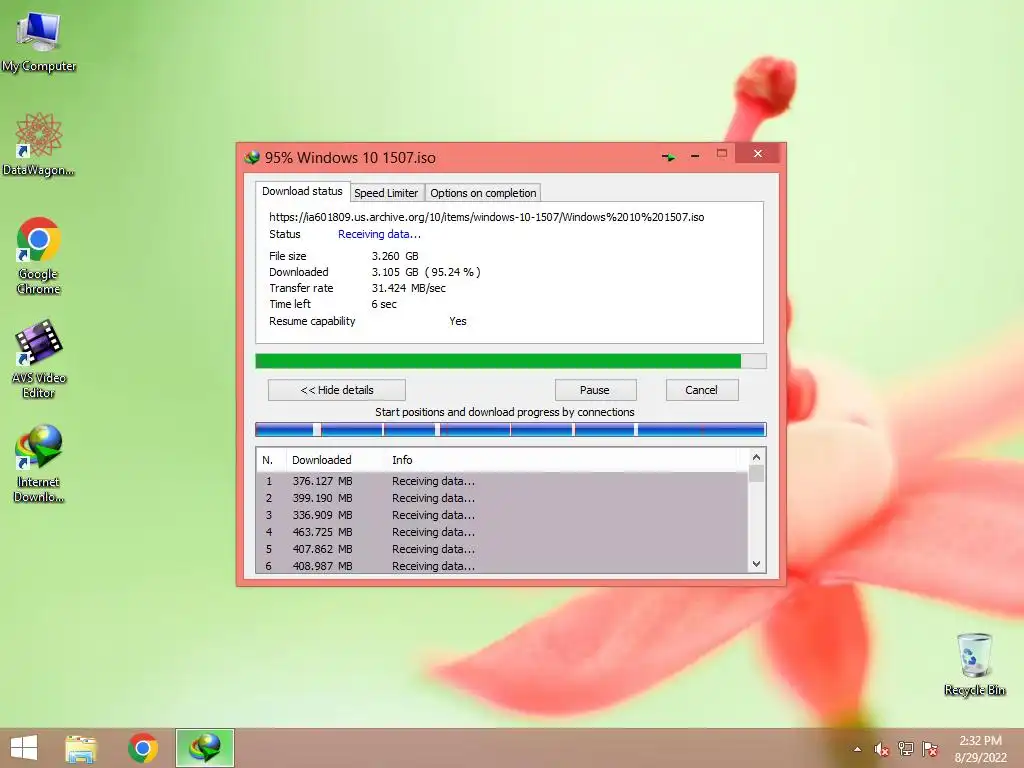Click the green arrow title bar icon

pos(668,157)
